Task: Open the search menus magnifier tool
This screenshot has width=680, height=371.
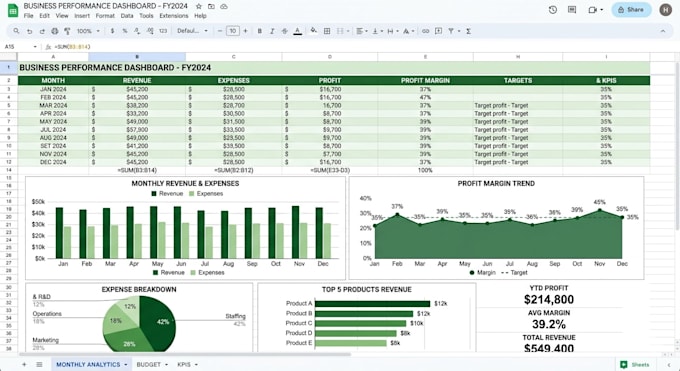Action: [x=16, y=31]
